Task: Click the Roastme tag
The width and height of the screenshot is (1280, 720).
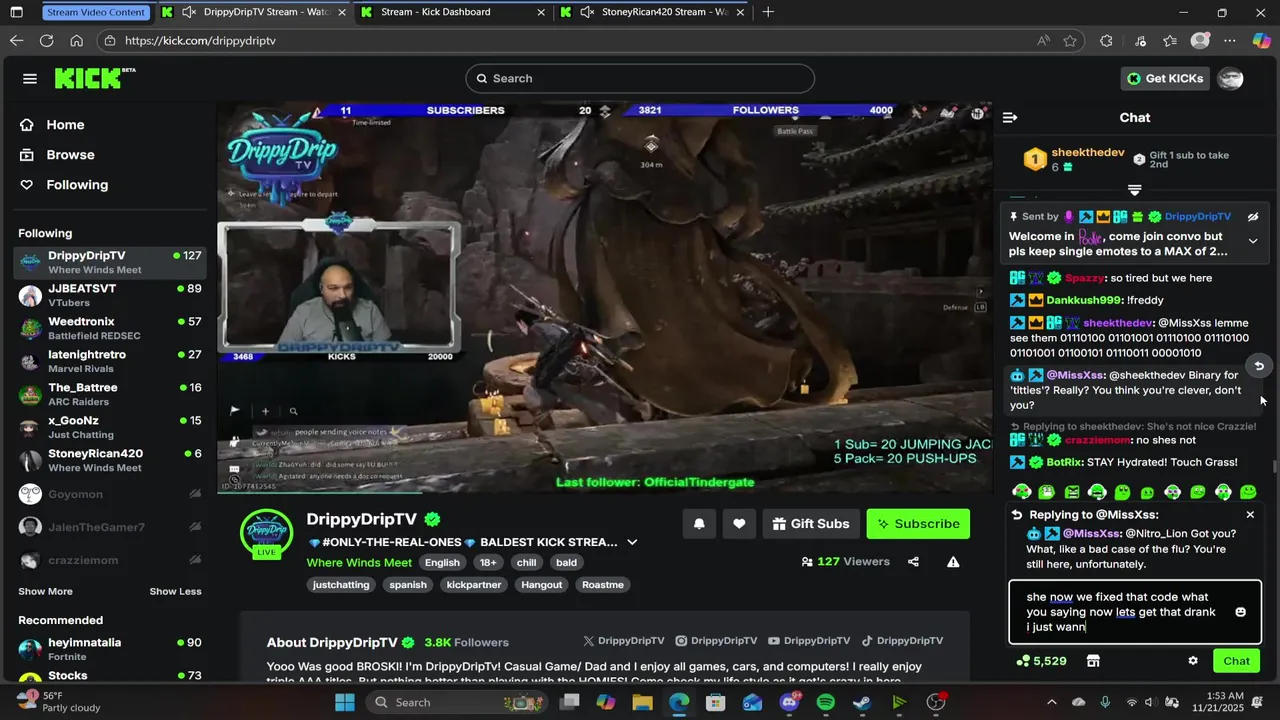Action: click(603, 585)
